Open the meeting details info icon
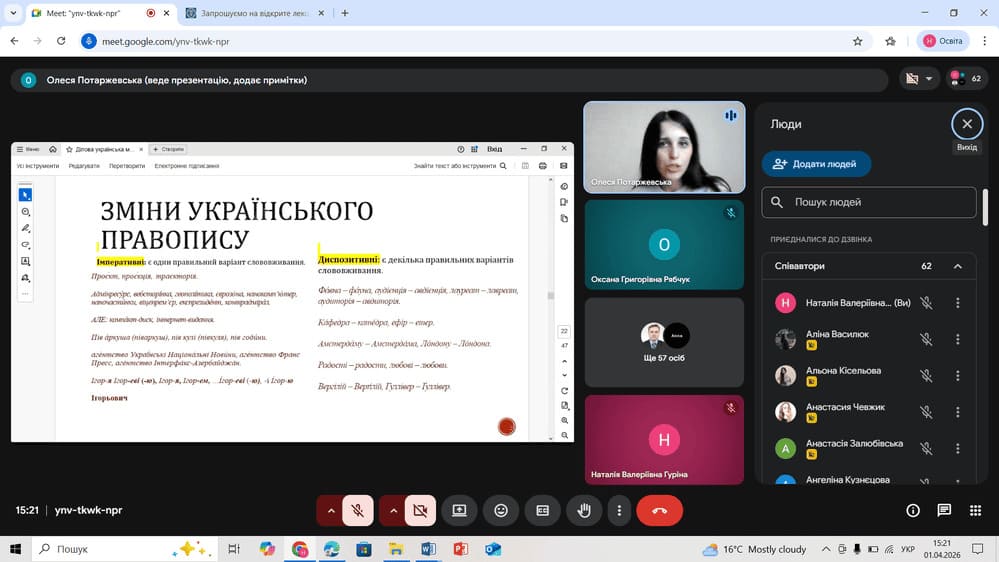The image size is (999, 562). (x=913, y=510)
